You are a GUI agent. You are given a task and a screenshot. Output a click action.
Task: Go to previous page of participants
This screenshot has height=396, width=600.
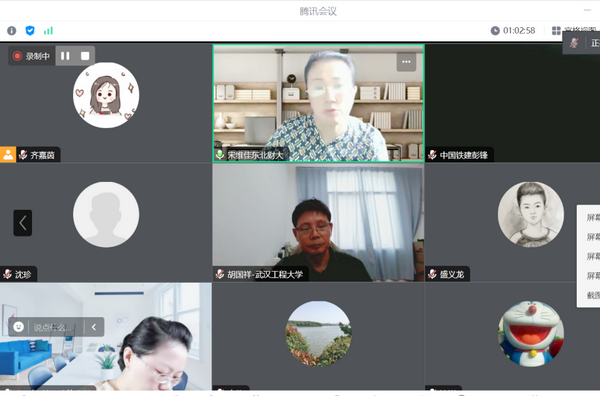point(23,223)
